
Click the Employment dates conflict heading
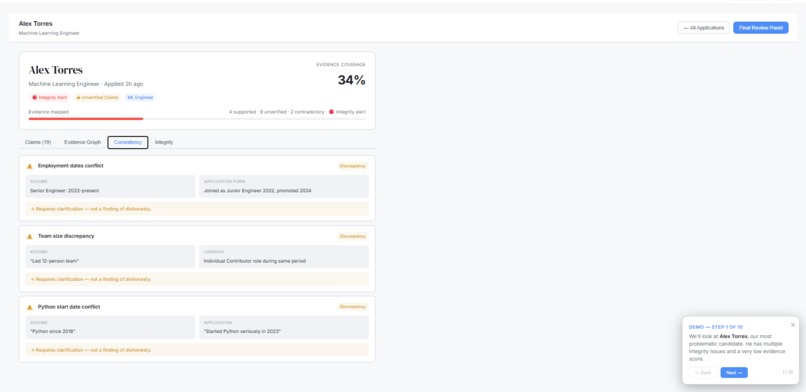(x=70, y=166)
